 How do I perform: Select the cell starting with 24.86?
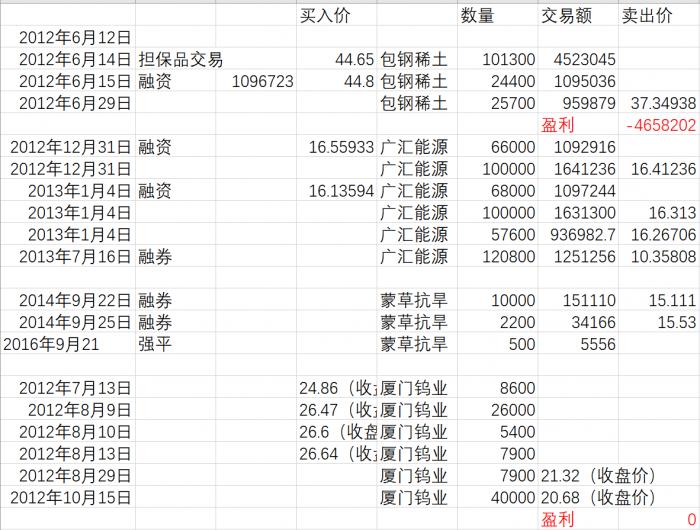[337, 387]
